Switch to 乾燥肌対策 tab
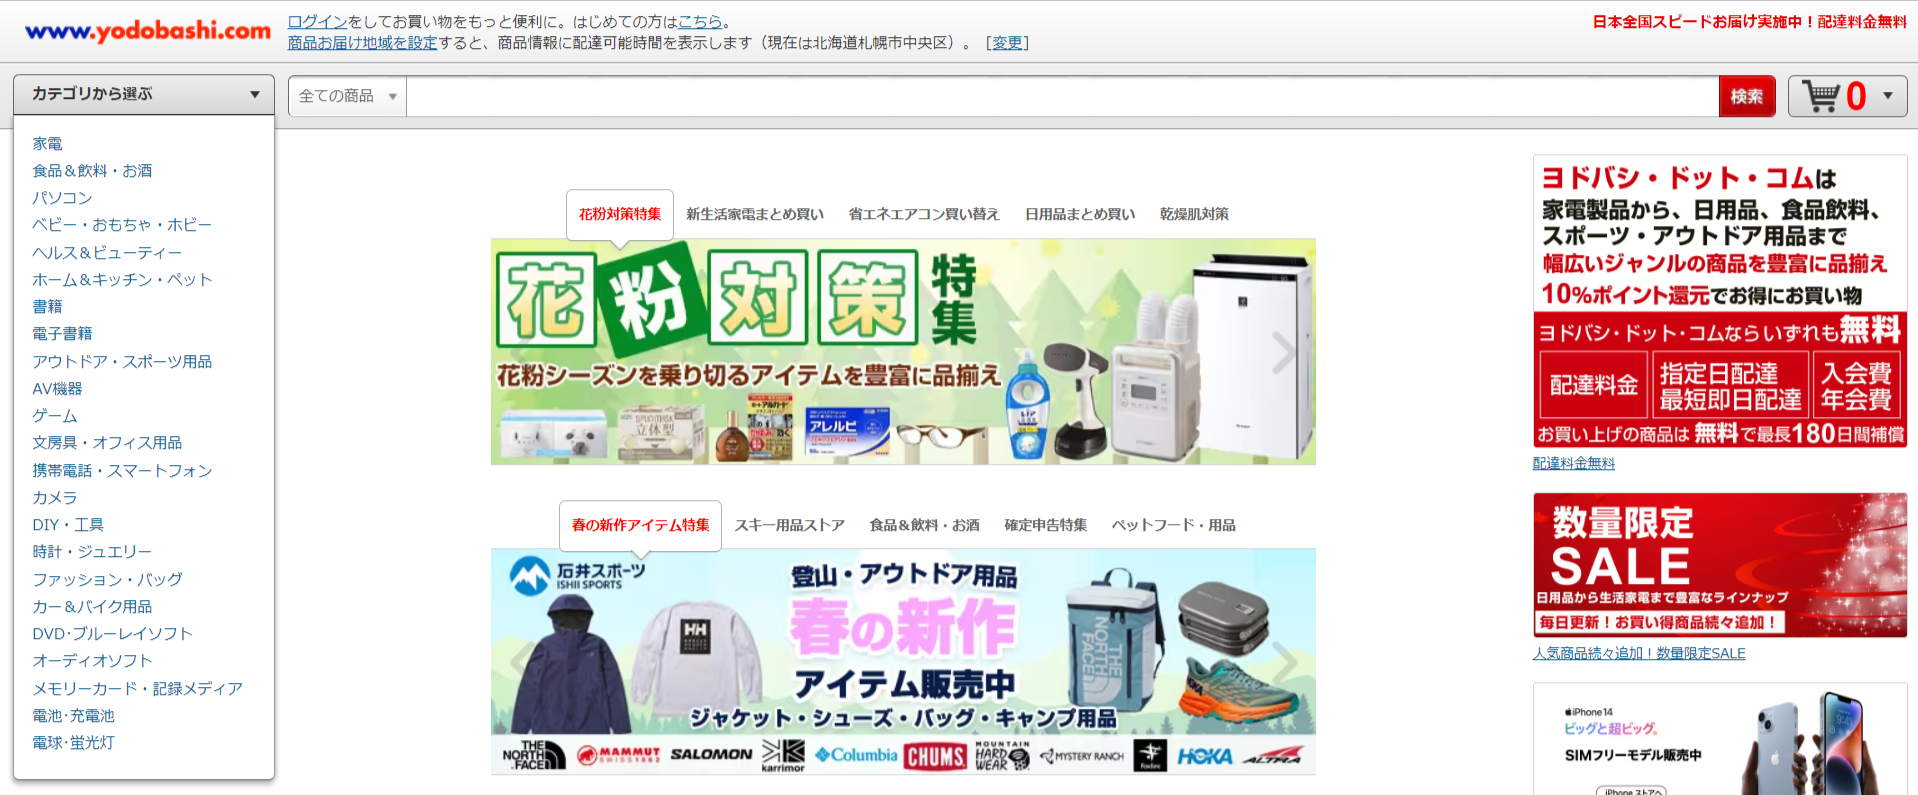The image size is (1918, 795). click(1194, 214)
